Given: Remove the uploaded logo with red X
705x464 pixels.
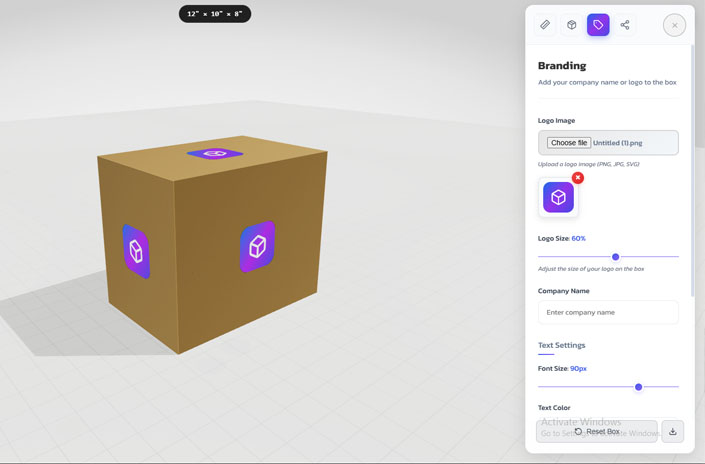Looking at the screenshot, I should coord(578,178).
